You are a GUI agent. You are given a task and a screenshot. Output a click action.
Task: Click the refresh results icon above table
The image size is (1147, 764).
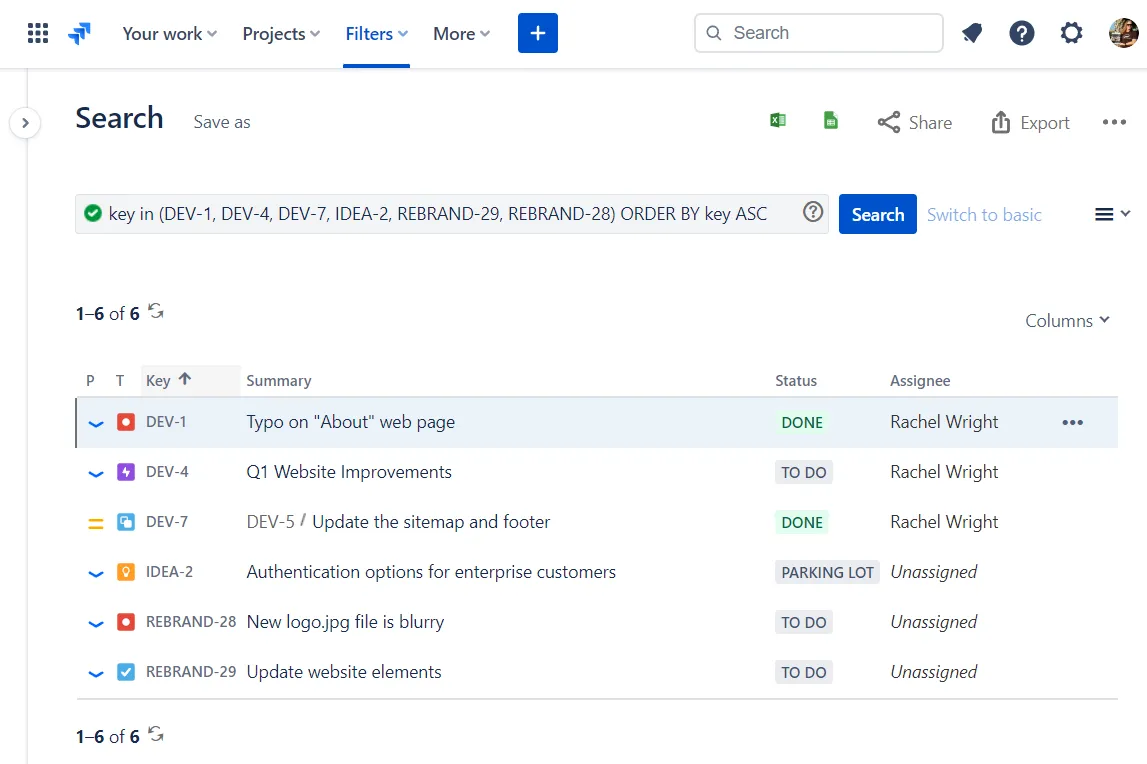(x=156, y=311)
